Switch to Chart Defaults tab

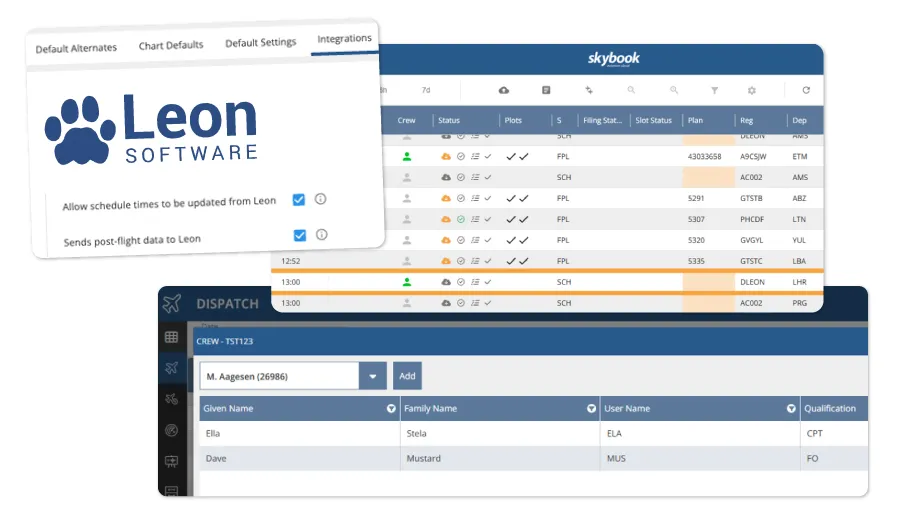(x=171, y=45)
